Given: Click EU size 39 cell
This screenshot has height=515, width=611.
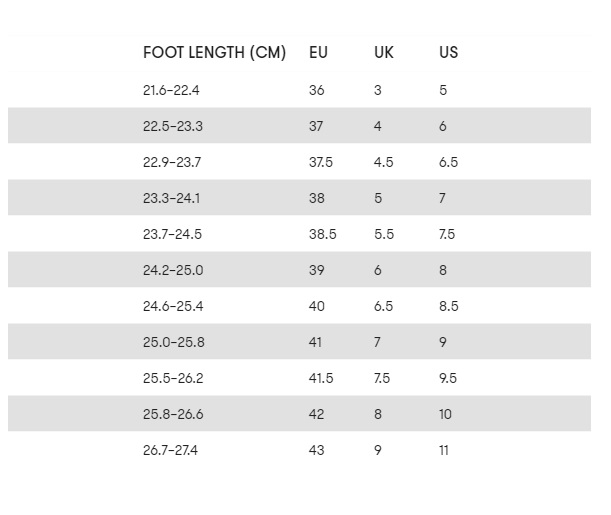Looking at the screenshot, I should tap(317, 270).
